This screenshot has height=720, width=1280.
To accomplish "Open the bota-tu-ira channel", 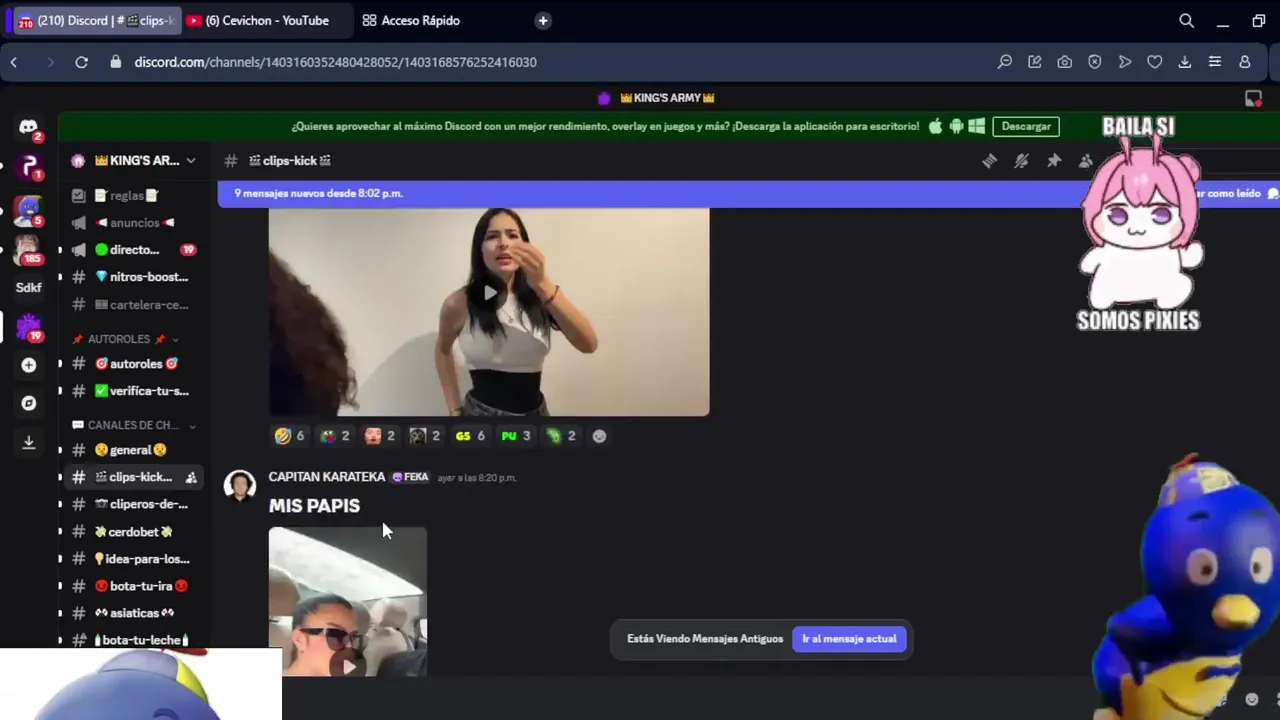I will pos(134,586).
